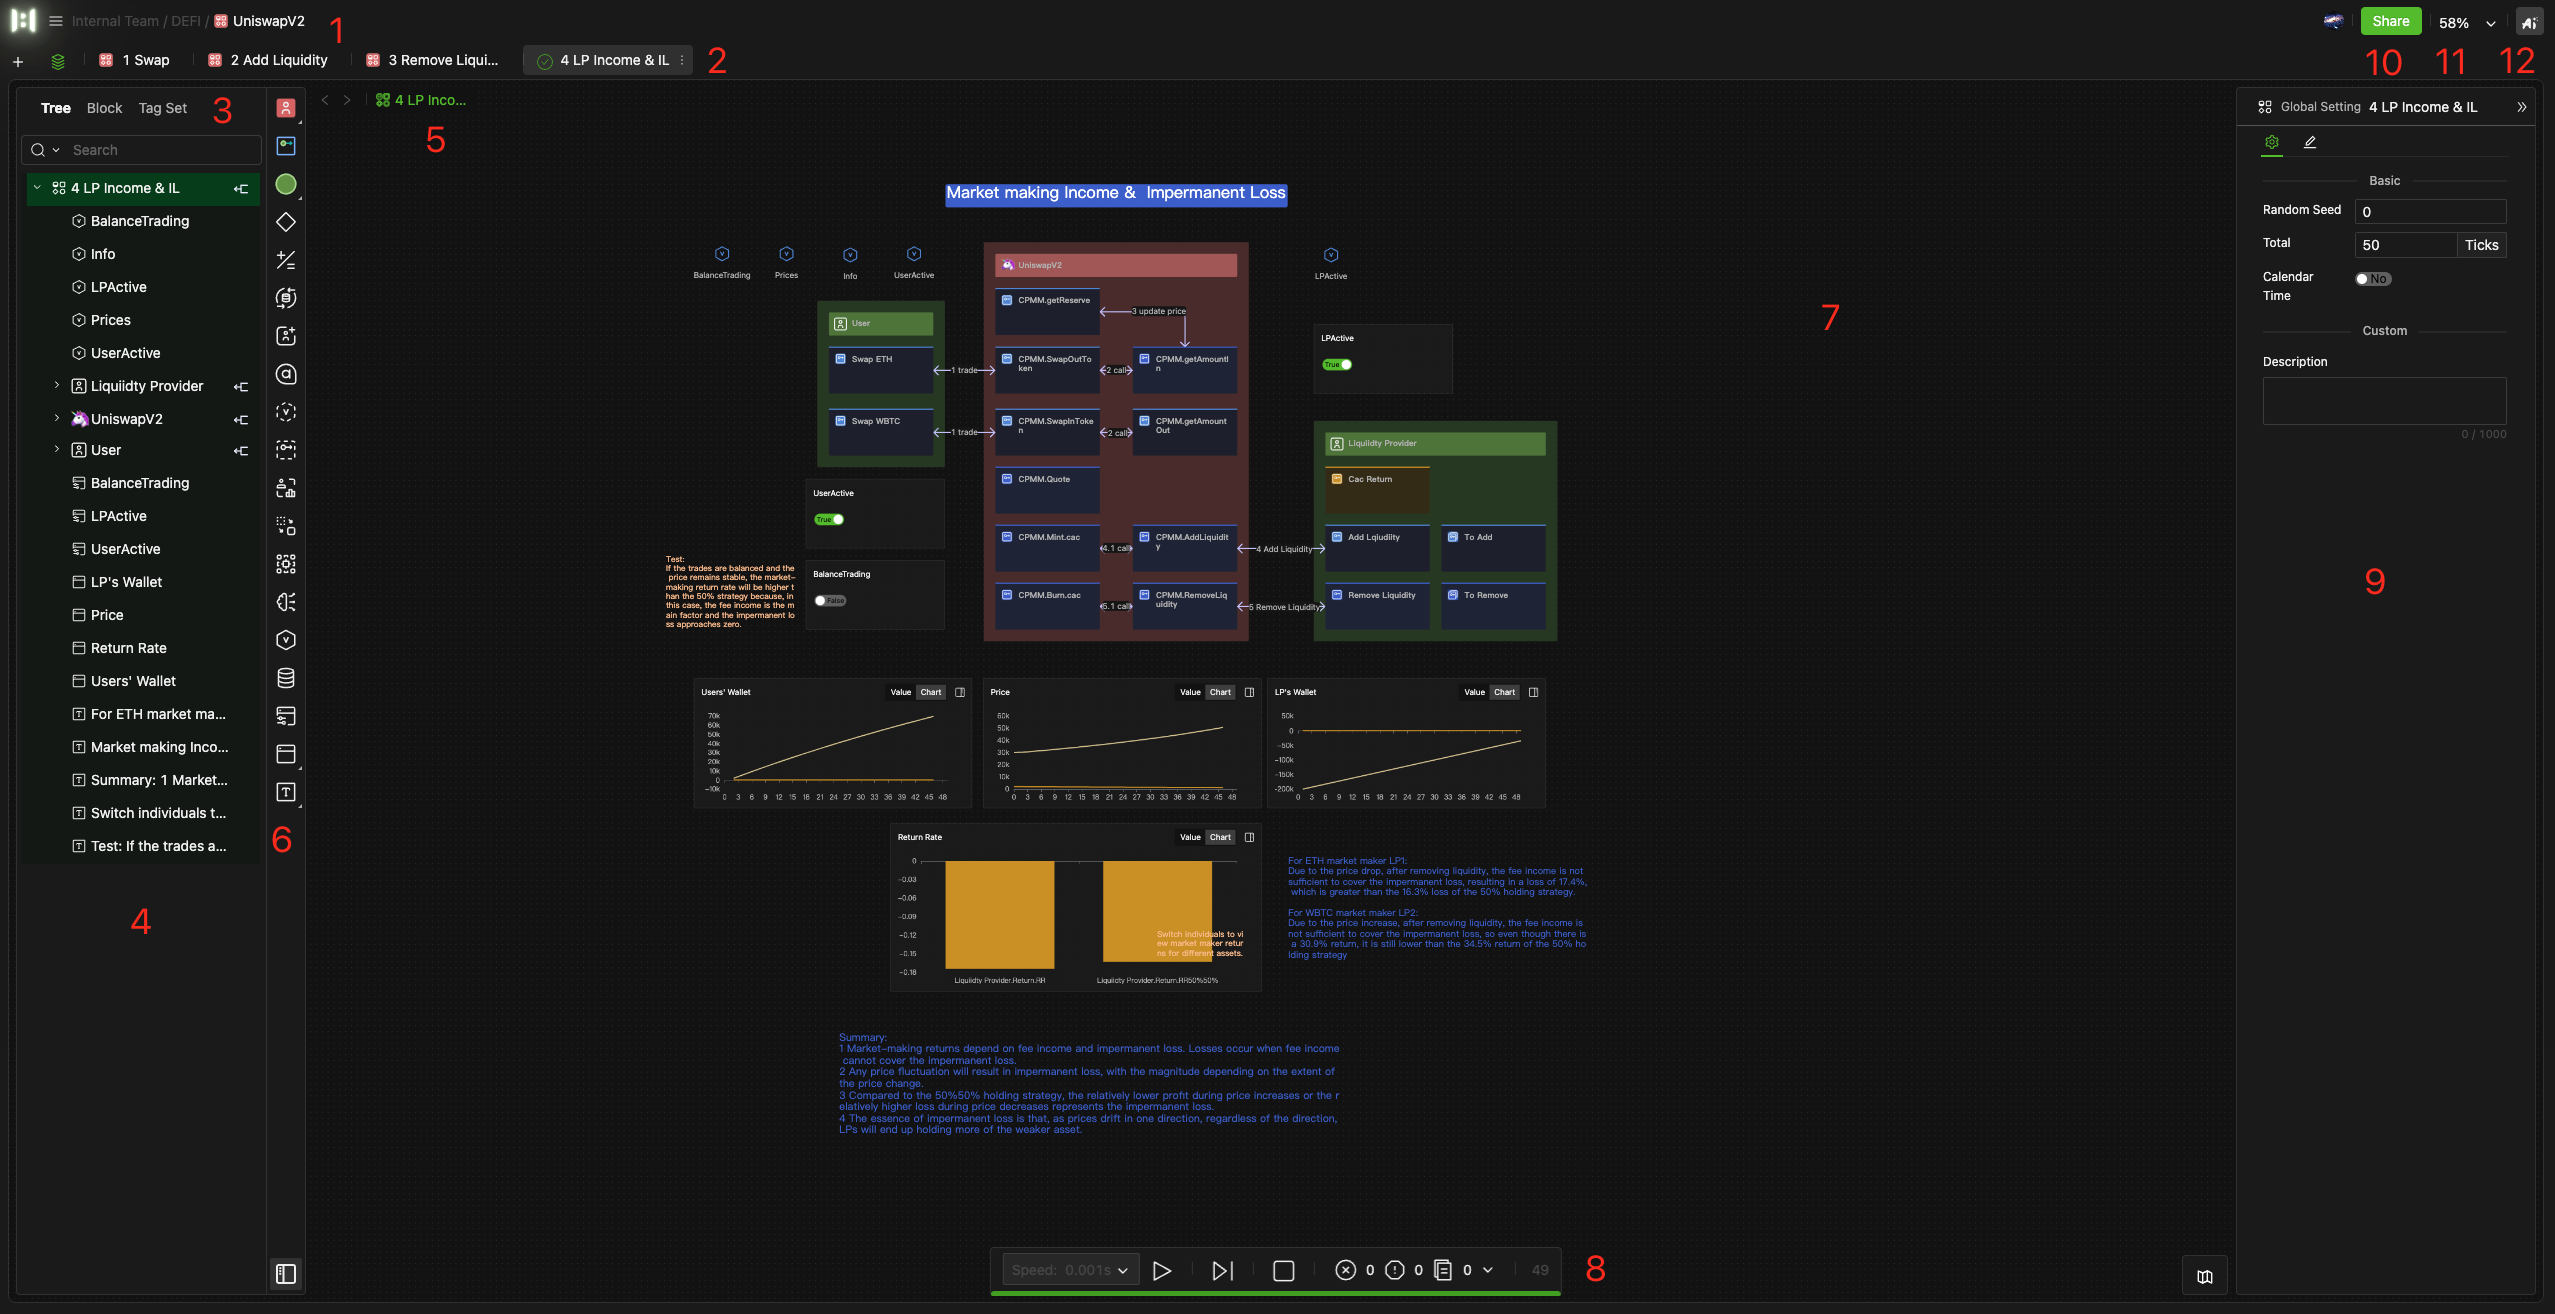Select the green circle node tool
Screen dimensions: 2555x1314
pos(286,184)
